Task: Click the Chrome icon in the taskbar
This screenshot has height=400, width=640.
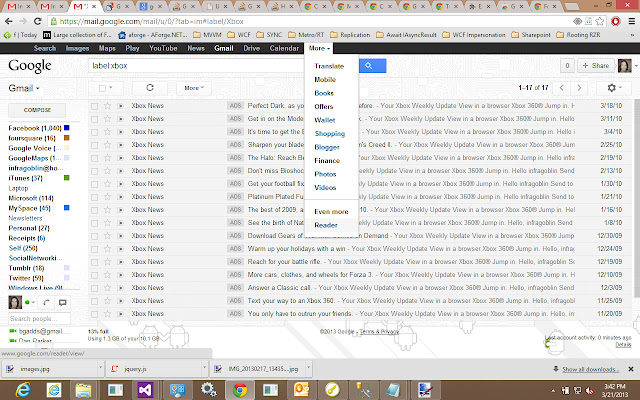Action: tap(240, 390)
